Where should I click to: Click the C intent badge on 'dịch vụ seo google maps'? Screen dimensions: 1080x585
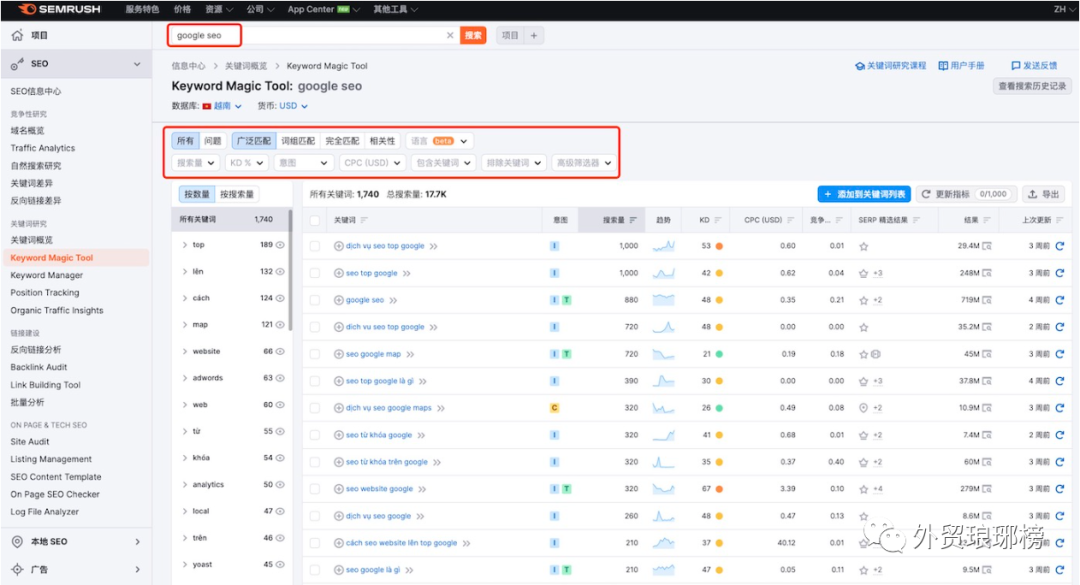pos(554,408)
